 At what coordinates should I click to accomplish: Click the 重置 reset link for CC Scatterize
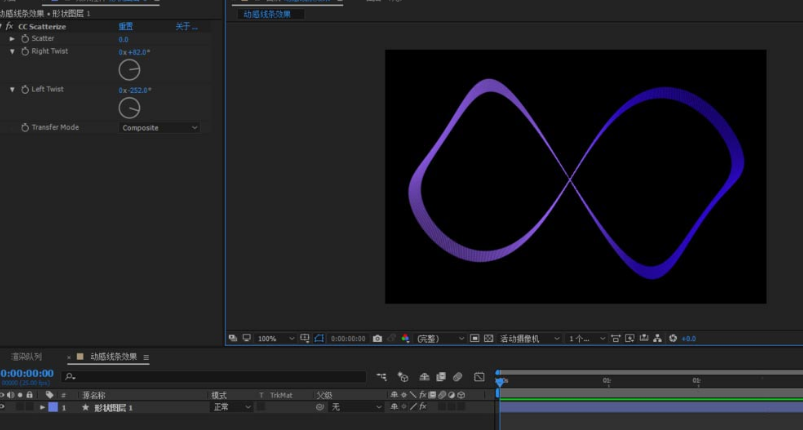[x=126, y=27]
